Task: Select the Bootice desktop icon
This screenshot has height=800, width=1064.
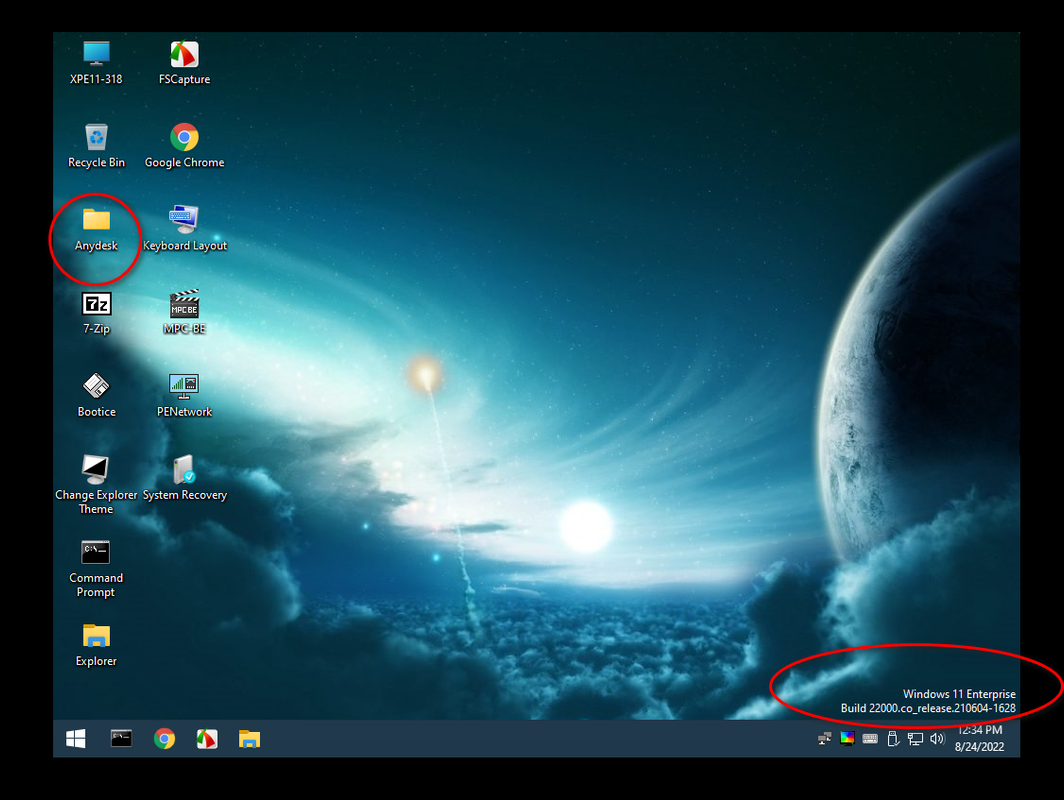Action: click(96, 396)
